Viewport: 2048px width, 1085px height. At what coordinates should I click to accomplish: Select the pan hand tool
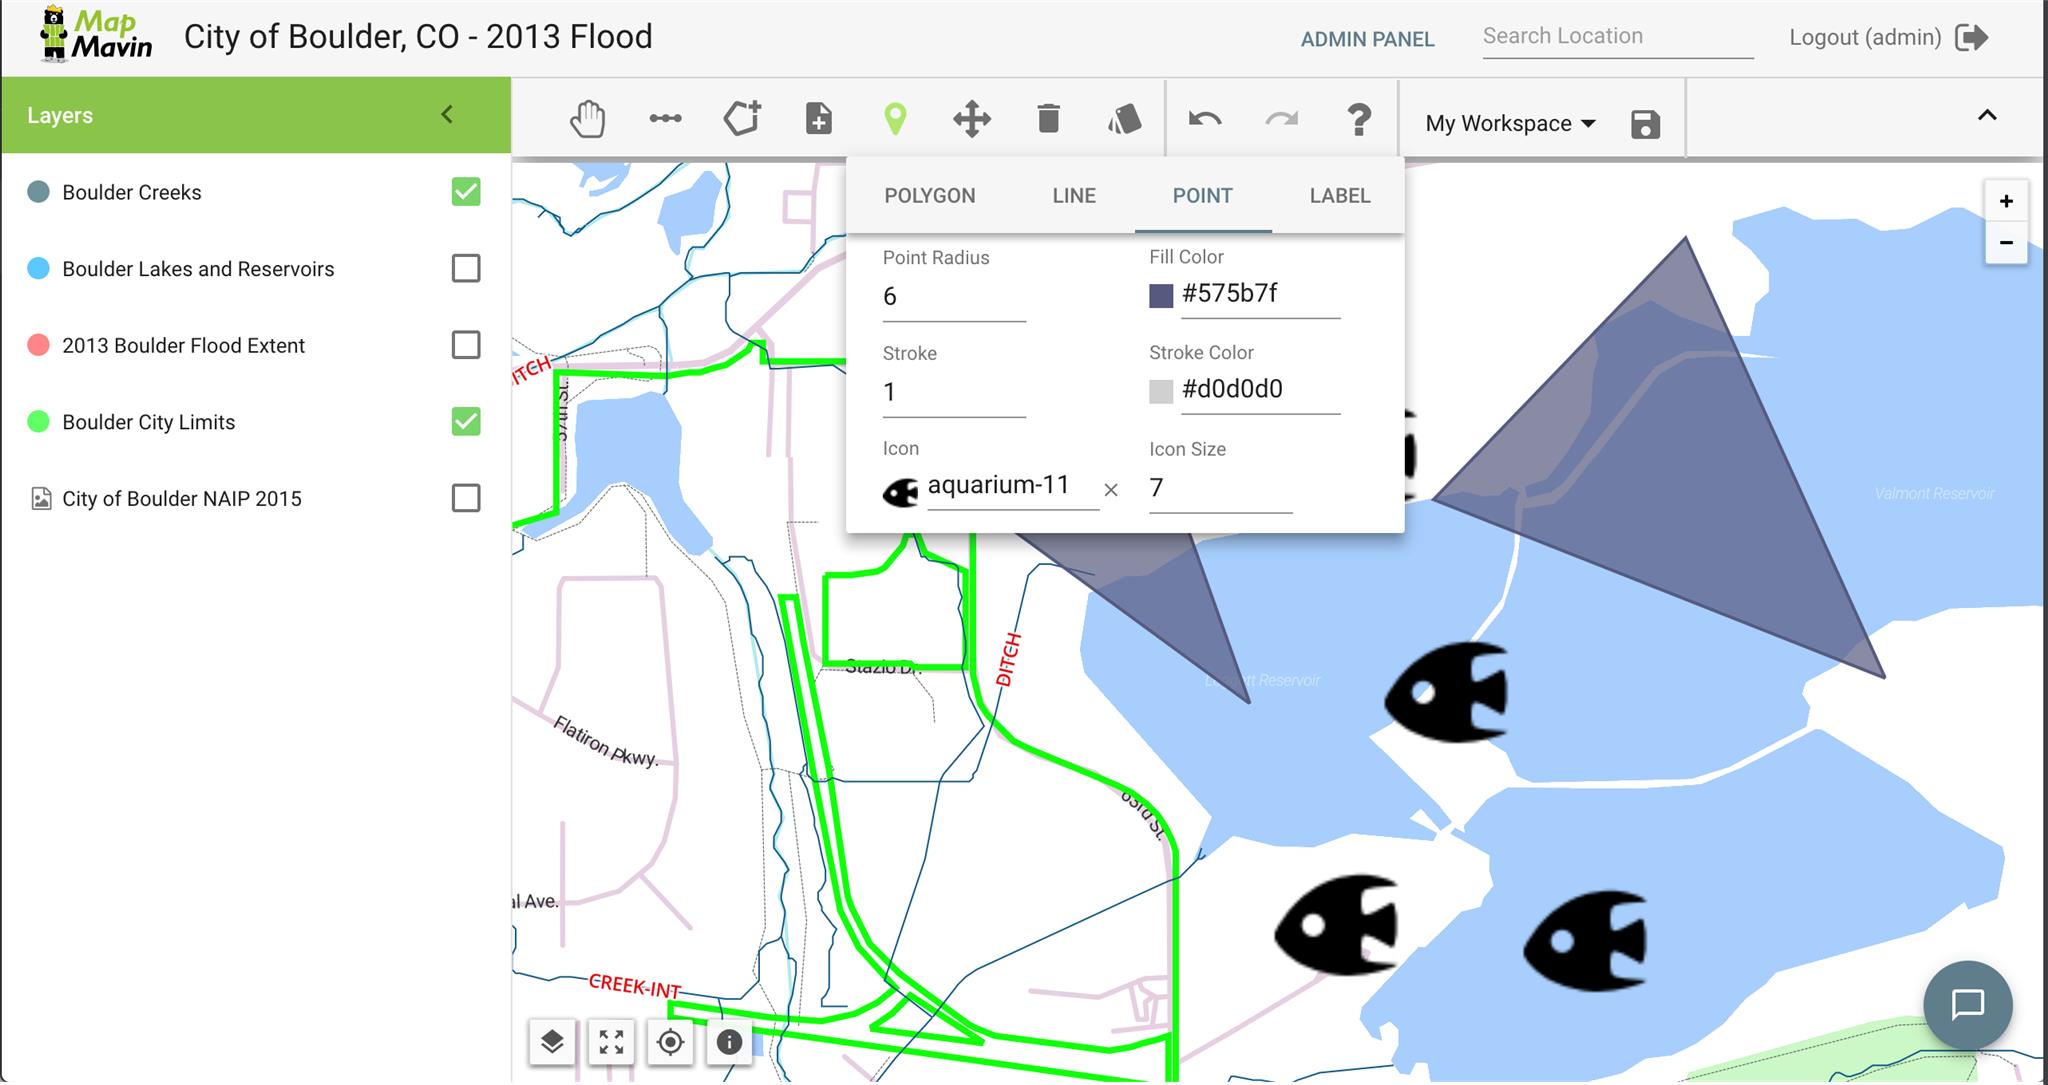pos(588,118)
